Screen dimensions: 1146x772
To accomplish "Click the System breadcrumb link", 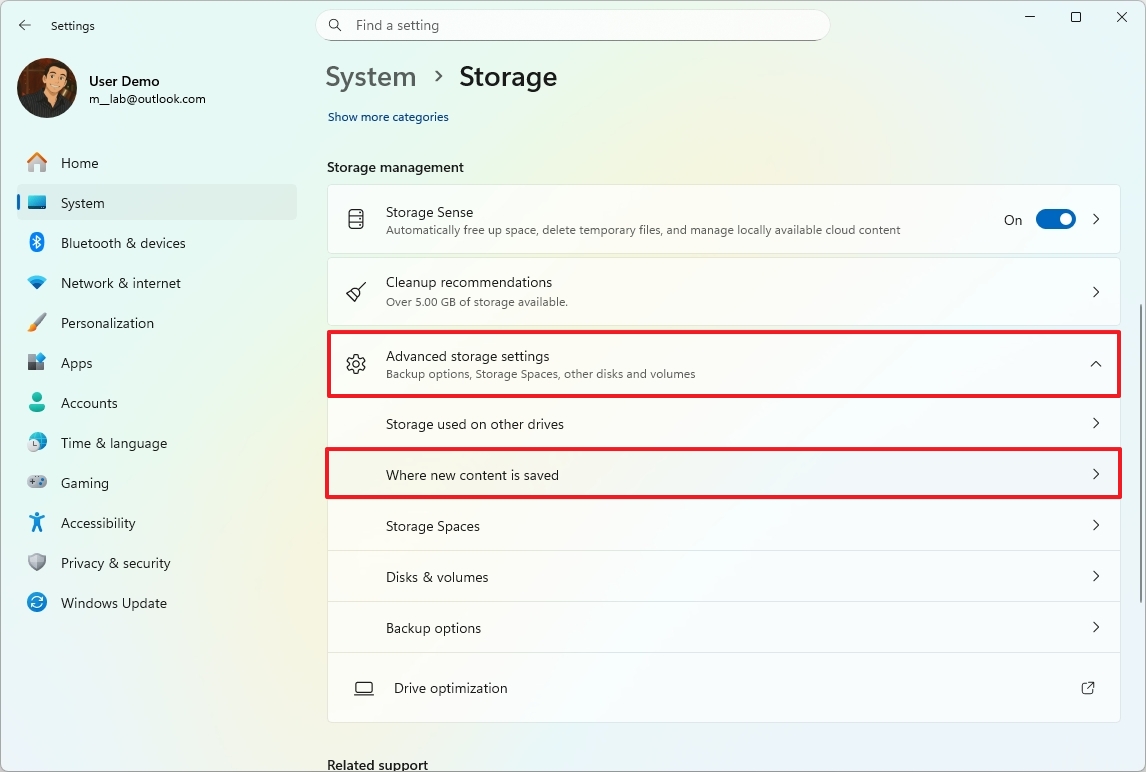I will (371, 77).
